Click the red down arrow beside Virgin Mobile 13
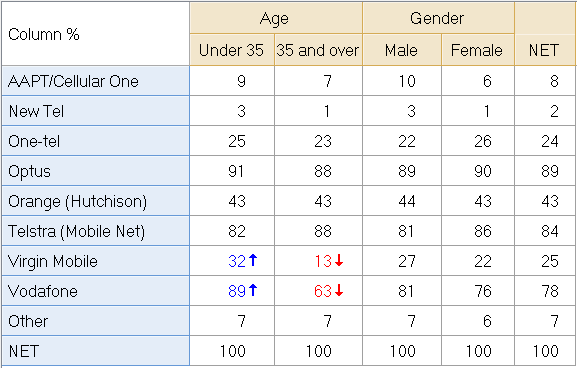The image size is (577, 368). click(339, 261)
